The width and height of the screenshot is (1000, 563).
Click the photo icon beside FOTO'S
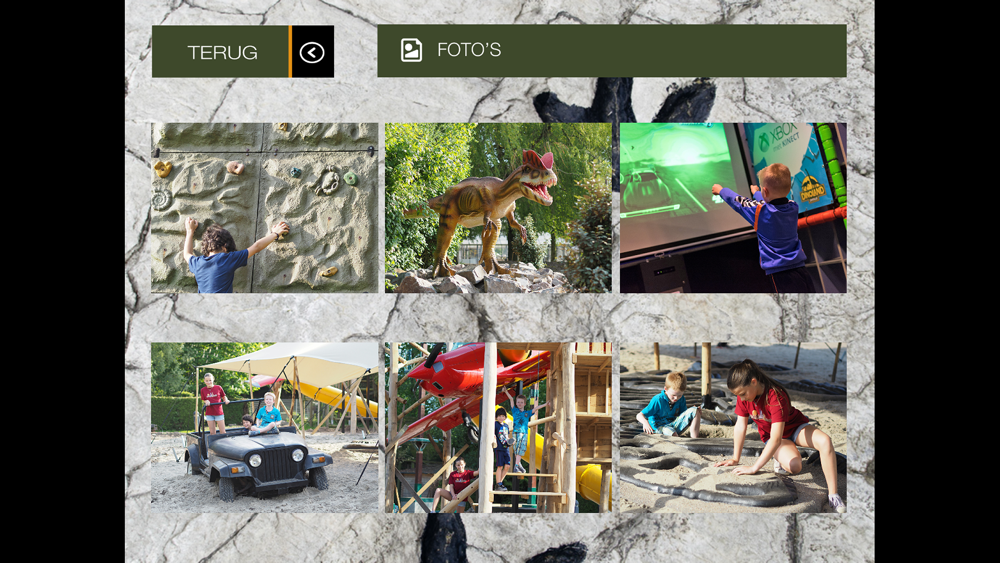[x=411, y=50]
